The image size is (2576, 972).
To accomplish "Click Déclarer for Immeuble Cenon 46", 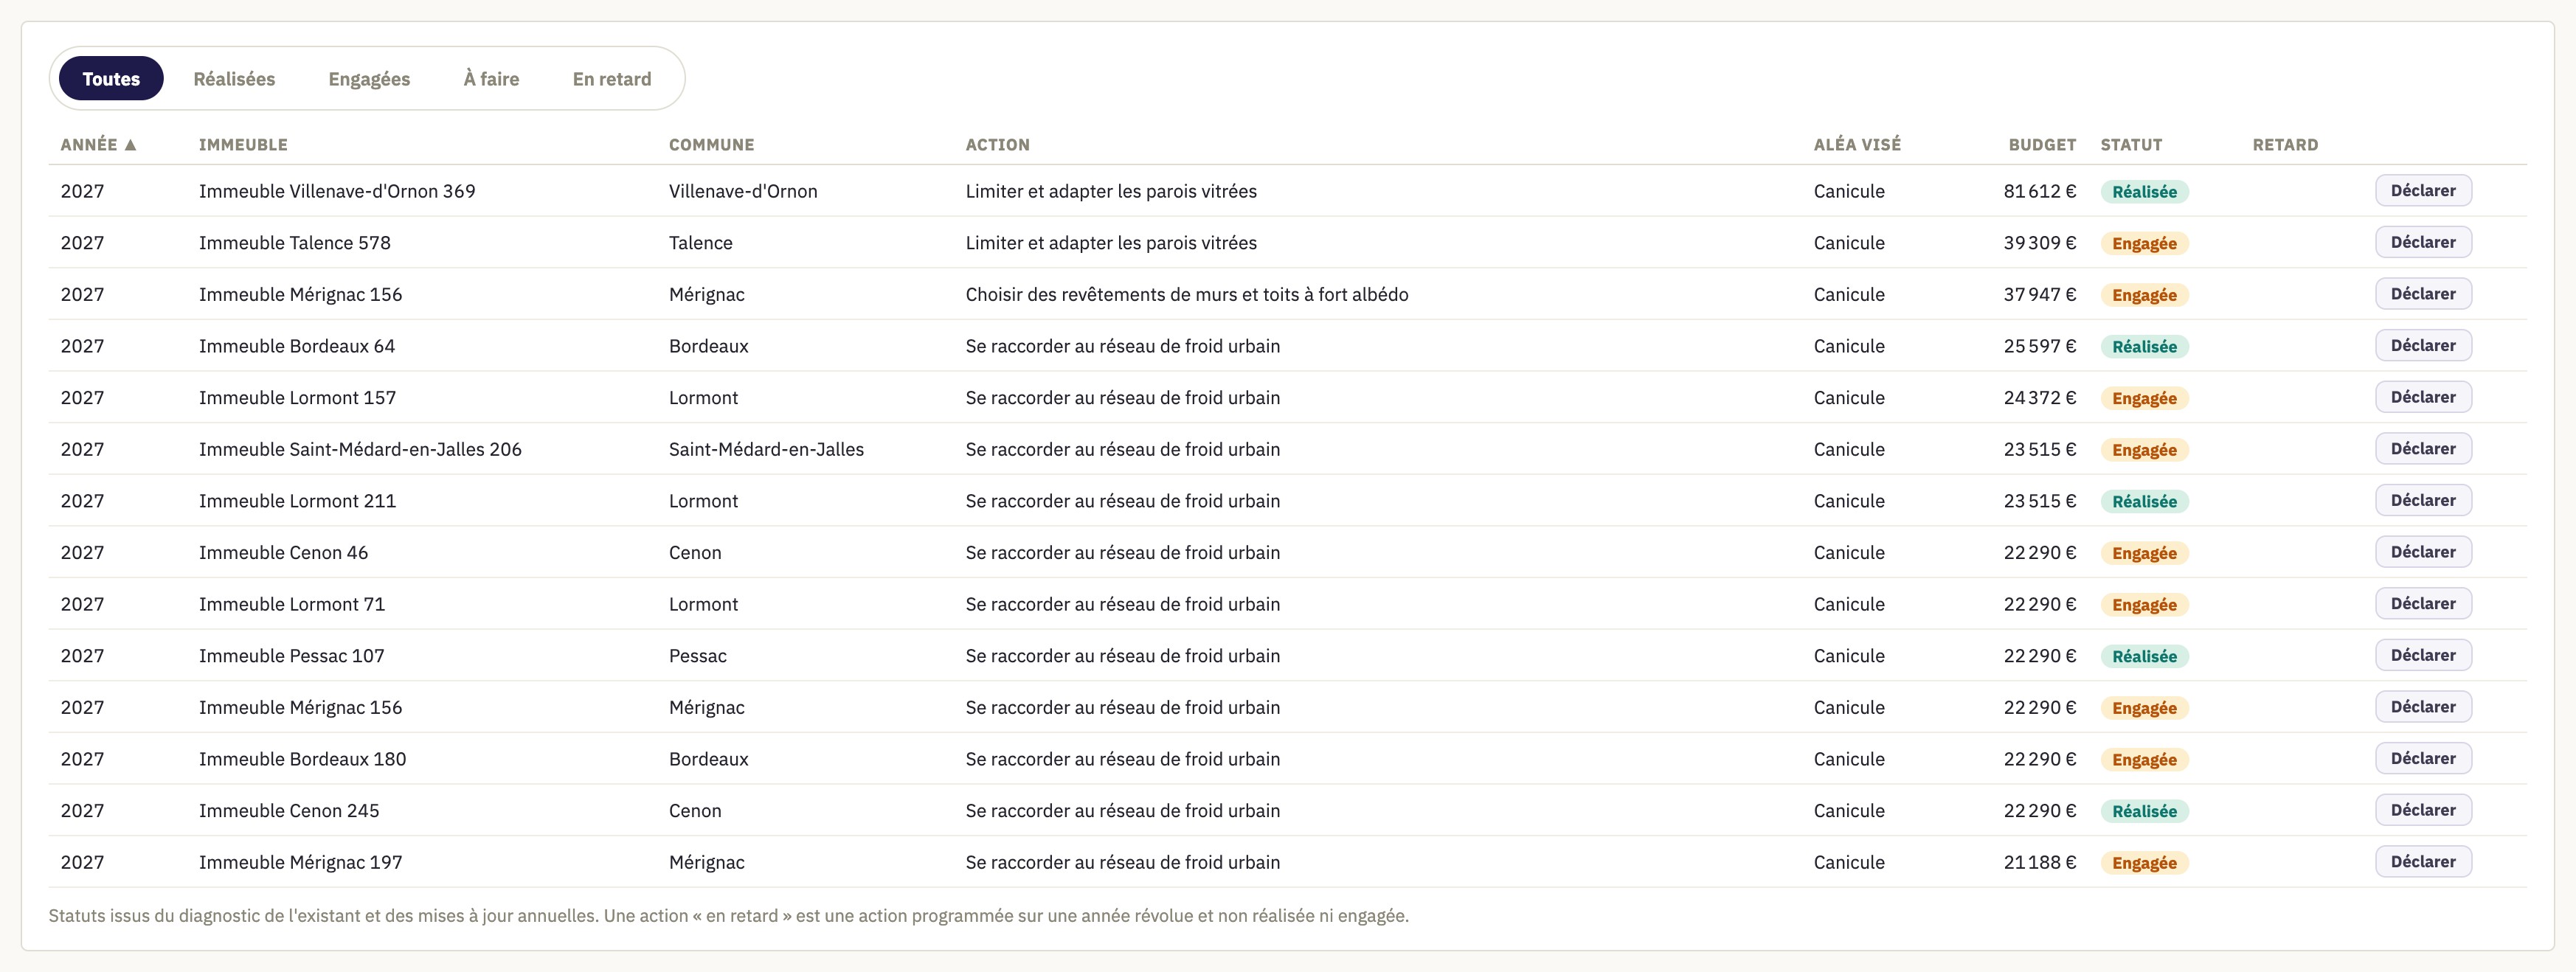I will coord(2423,553).
